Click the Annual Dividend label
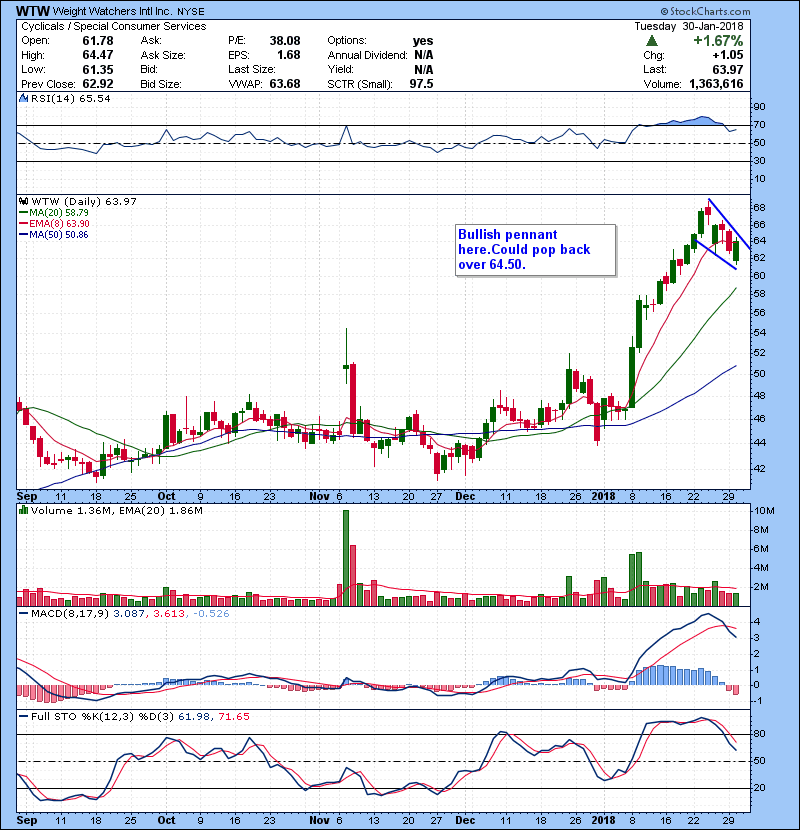 tap(367, 55)
